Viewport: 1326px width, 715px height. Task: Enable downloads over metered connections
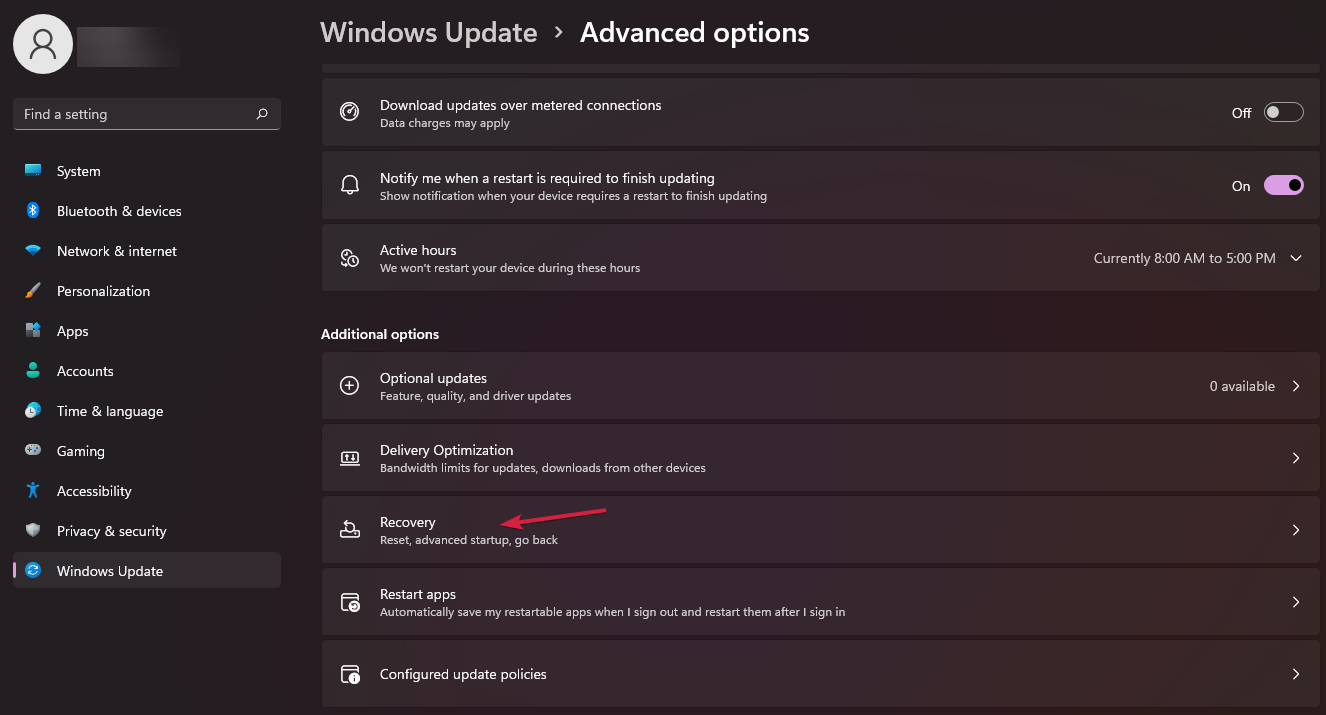pyautogui.click(x=1283, y=112)
